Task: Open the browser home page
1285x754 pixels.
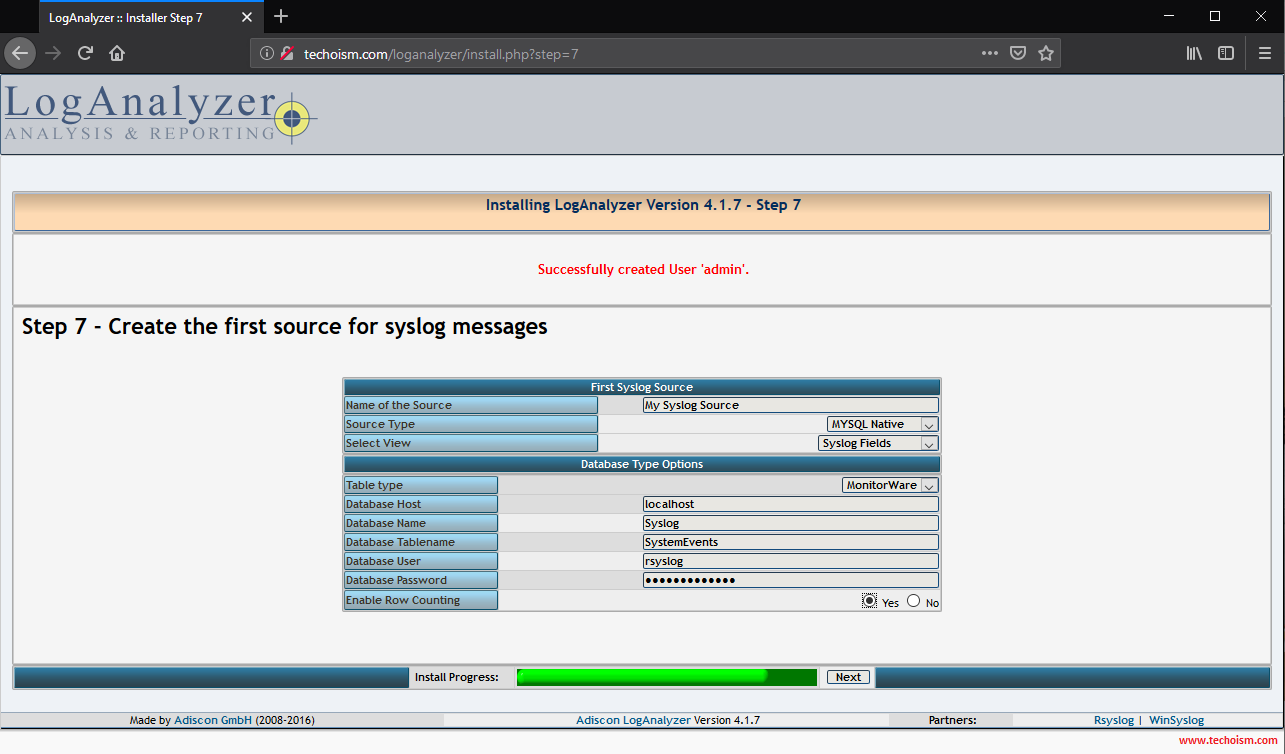Action: pyautogui.click(x=117, y=53)
